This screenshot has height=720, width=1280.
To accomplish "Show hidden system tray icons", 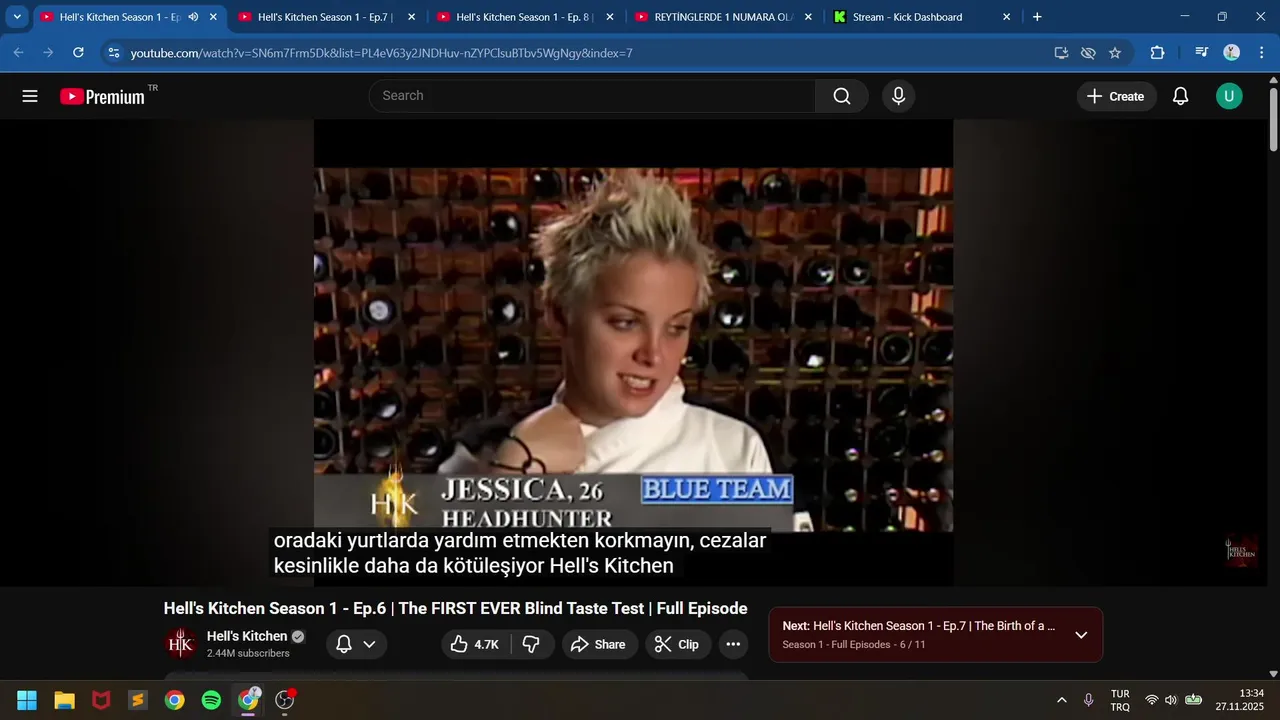I will point(1061,700).
